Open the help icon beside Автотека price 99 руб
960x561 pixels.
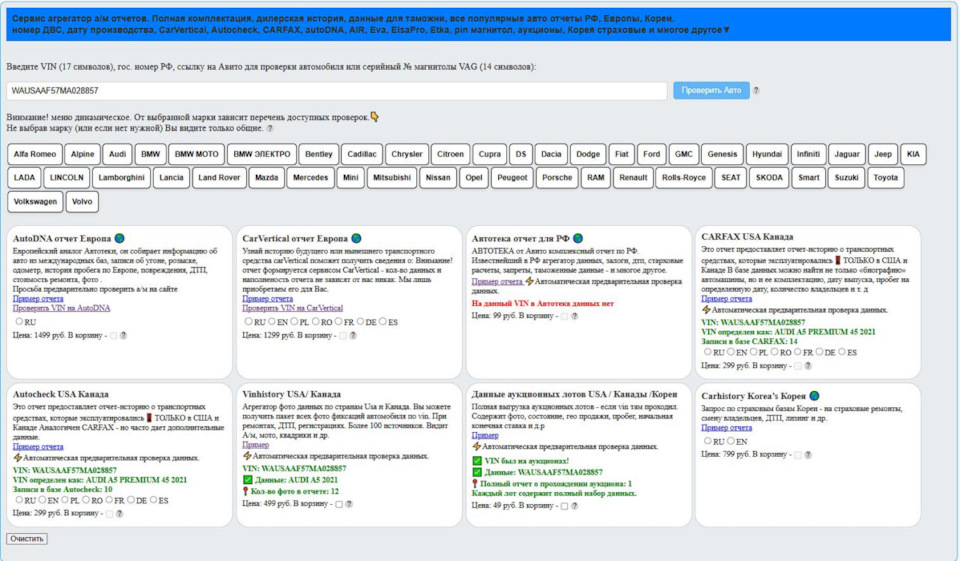click(x=574, y=317)
